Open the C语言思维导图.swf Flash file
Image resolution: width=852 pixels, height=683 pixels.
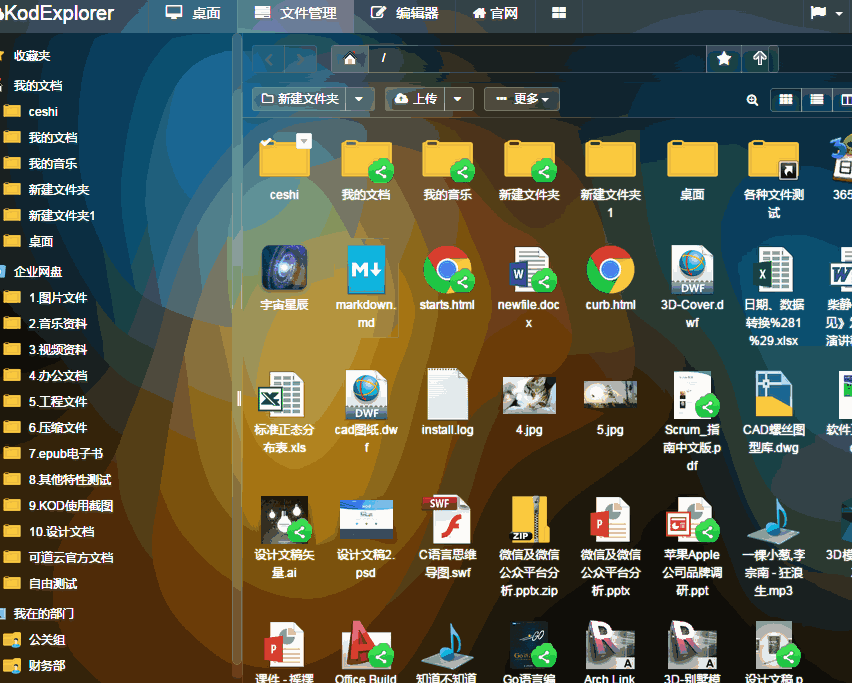click(x=446, y=518)
